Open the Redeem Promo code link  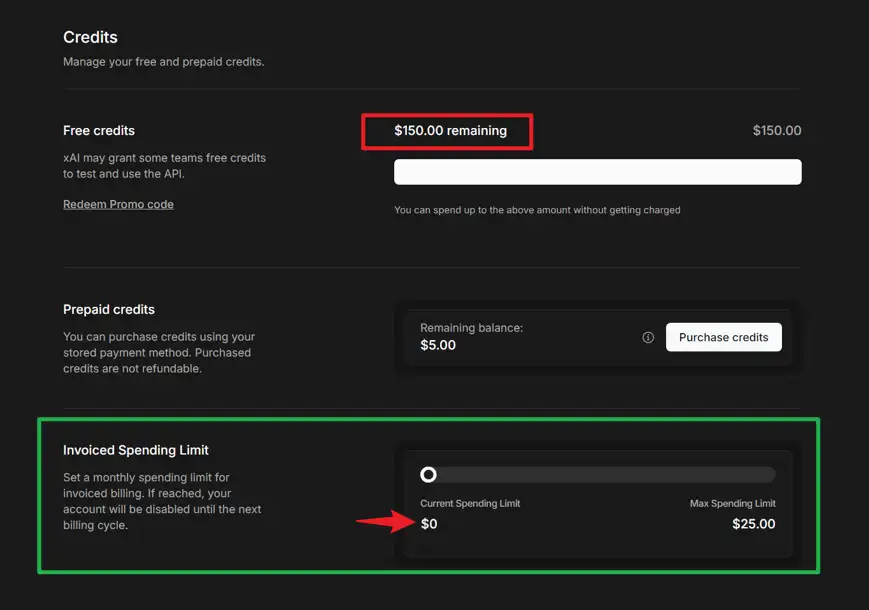pos(118,204)
